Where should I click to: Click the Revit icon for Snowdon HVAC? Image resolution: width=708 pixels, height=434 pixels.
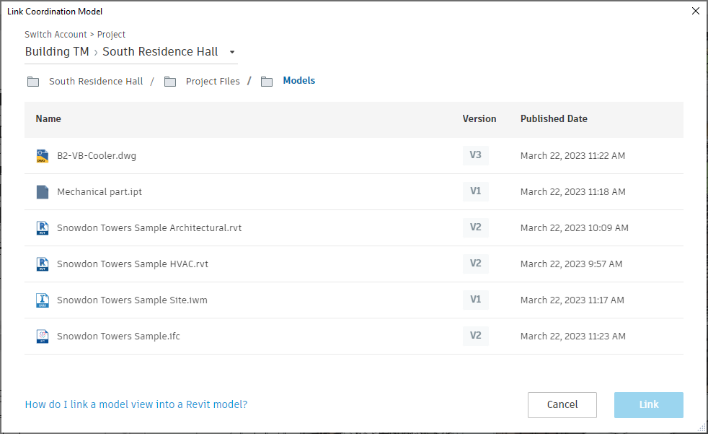click(42, 264)
